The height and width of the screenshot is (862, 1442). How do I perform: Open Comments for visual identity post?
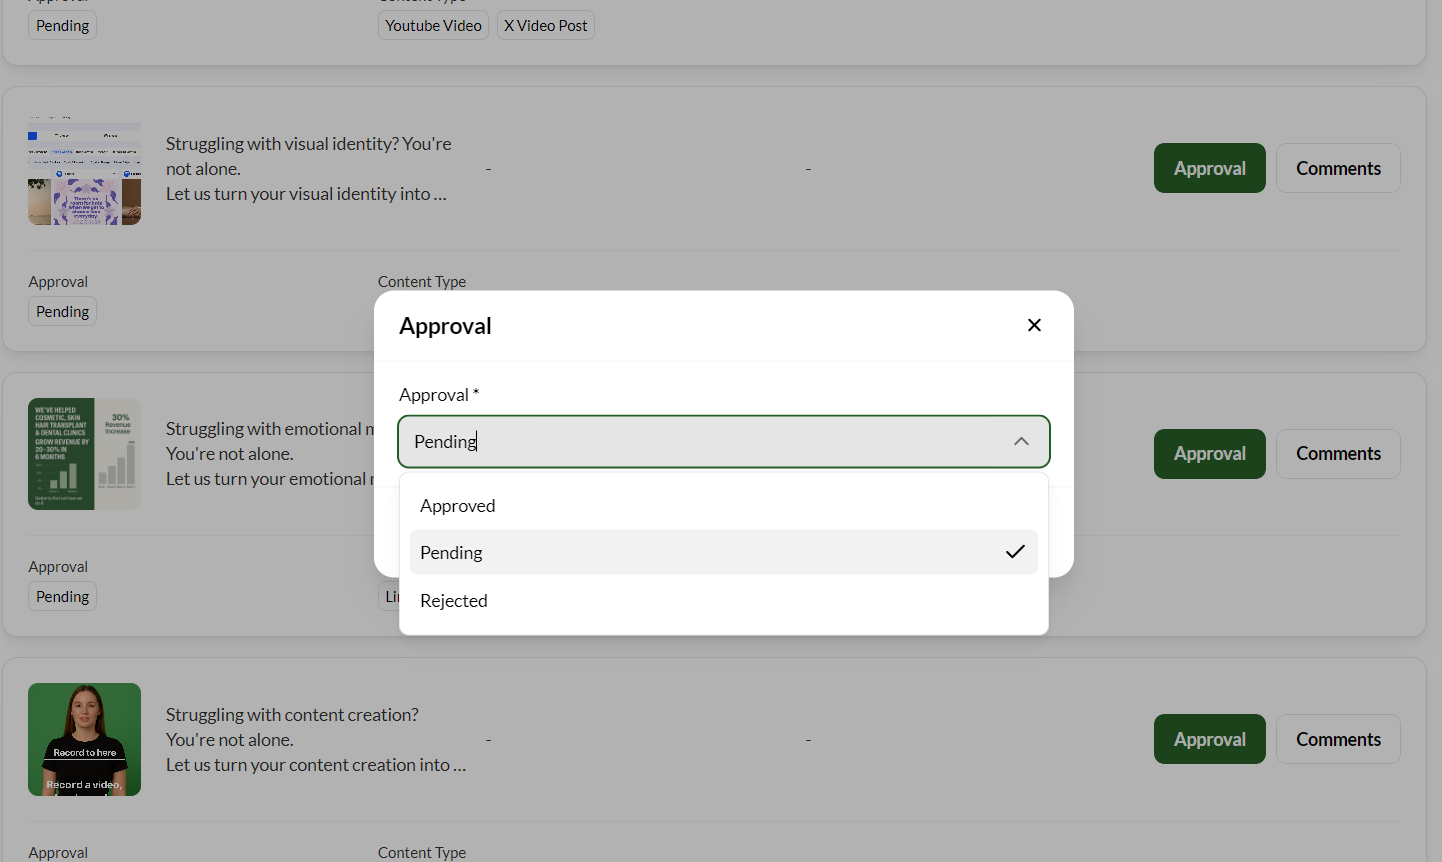coord(1337,168)
